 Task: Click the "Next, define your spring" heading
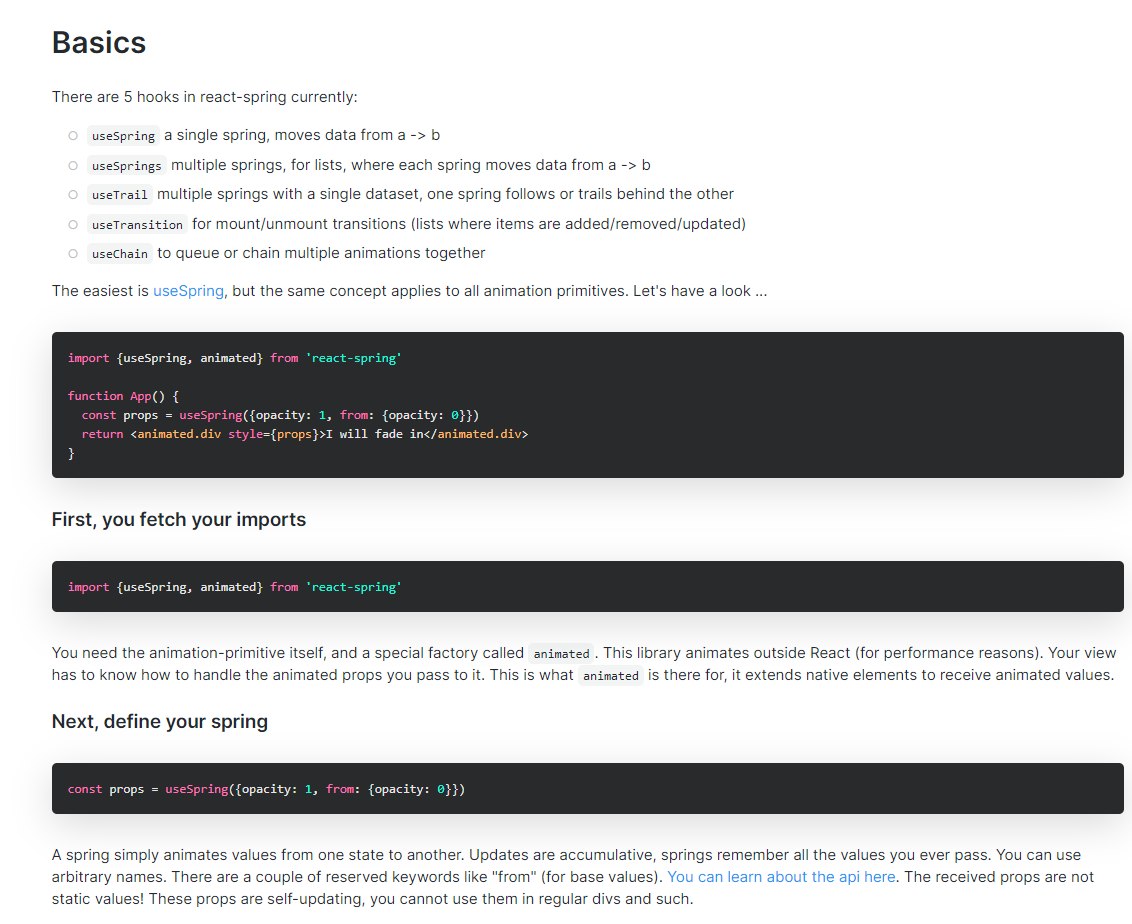160,721
